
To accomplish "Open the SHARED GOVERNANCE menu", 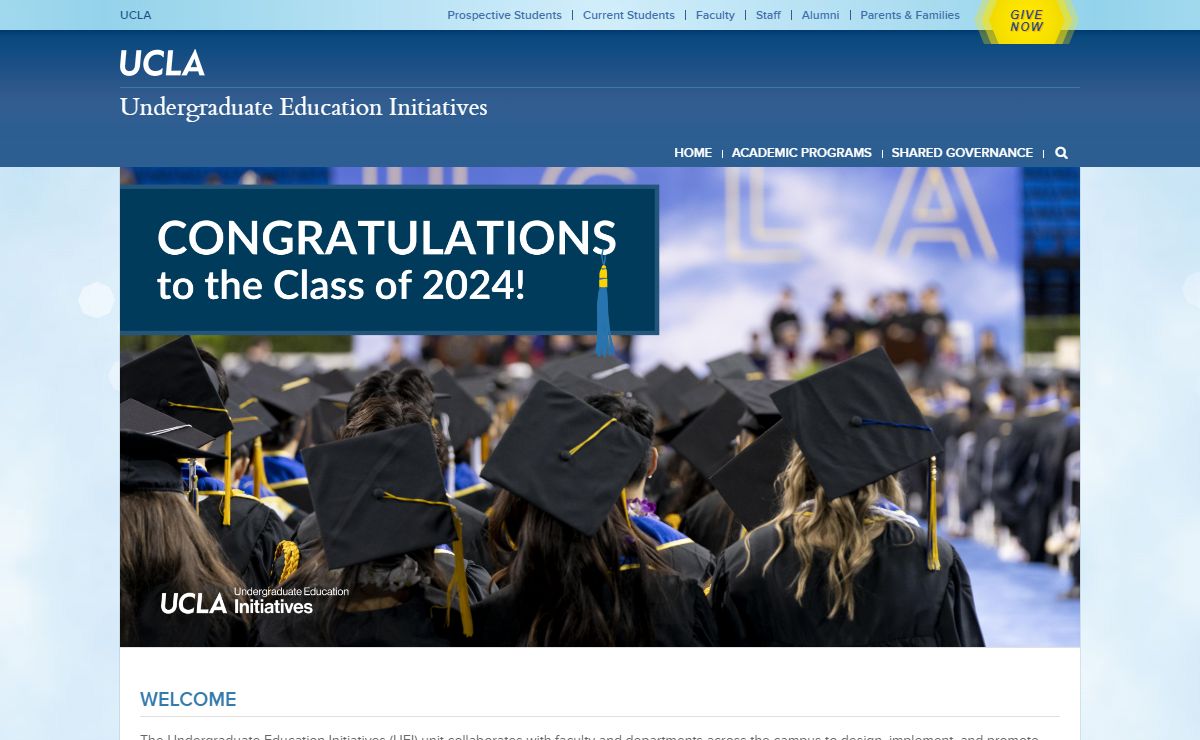I will click(x=962, y=153).
